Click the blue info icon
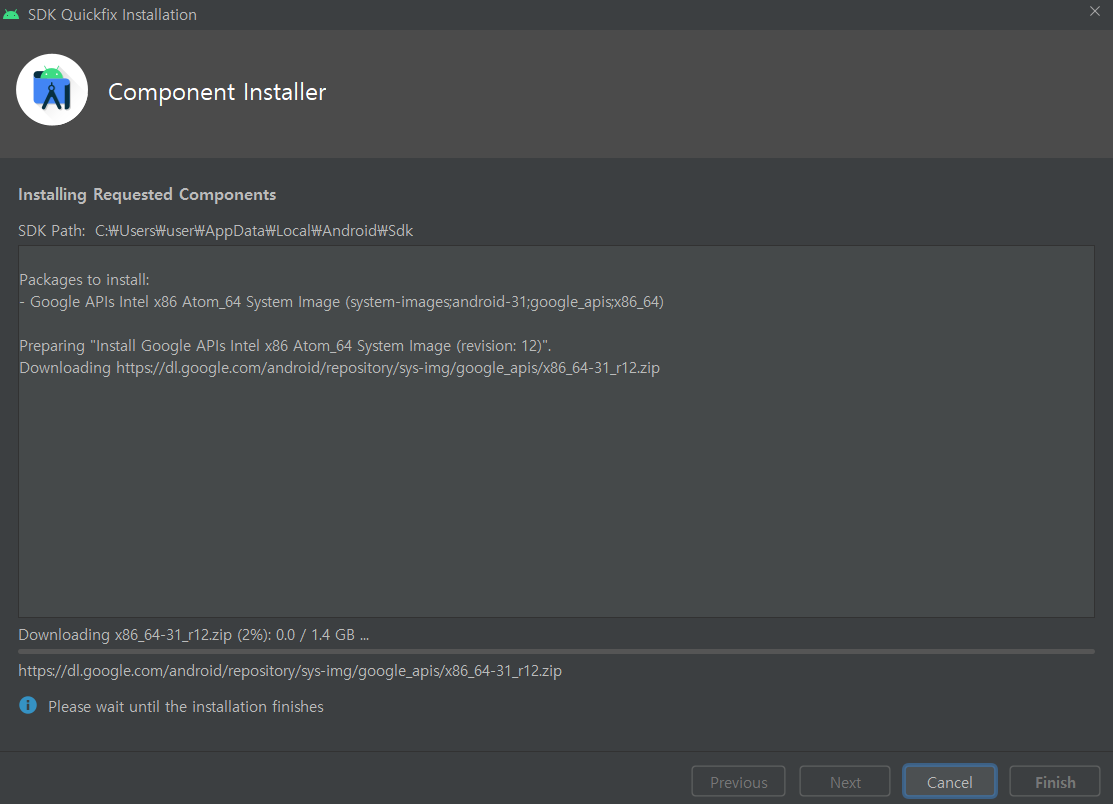This screenshot has width=1113, height=804. pyautogui.click(x=28, y=705)
